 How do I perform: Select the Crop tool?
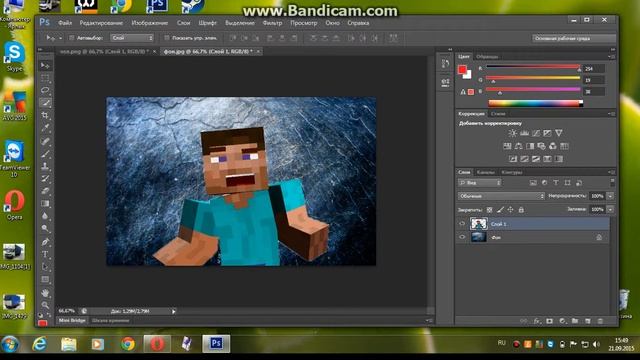click(45, 116)
